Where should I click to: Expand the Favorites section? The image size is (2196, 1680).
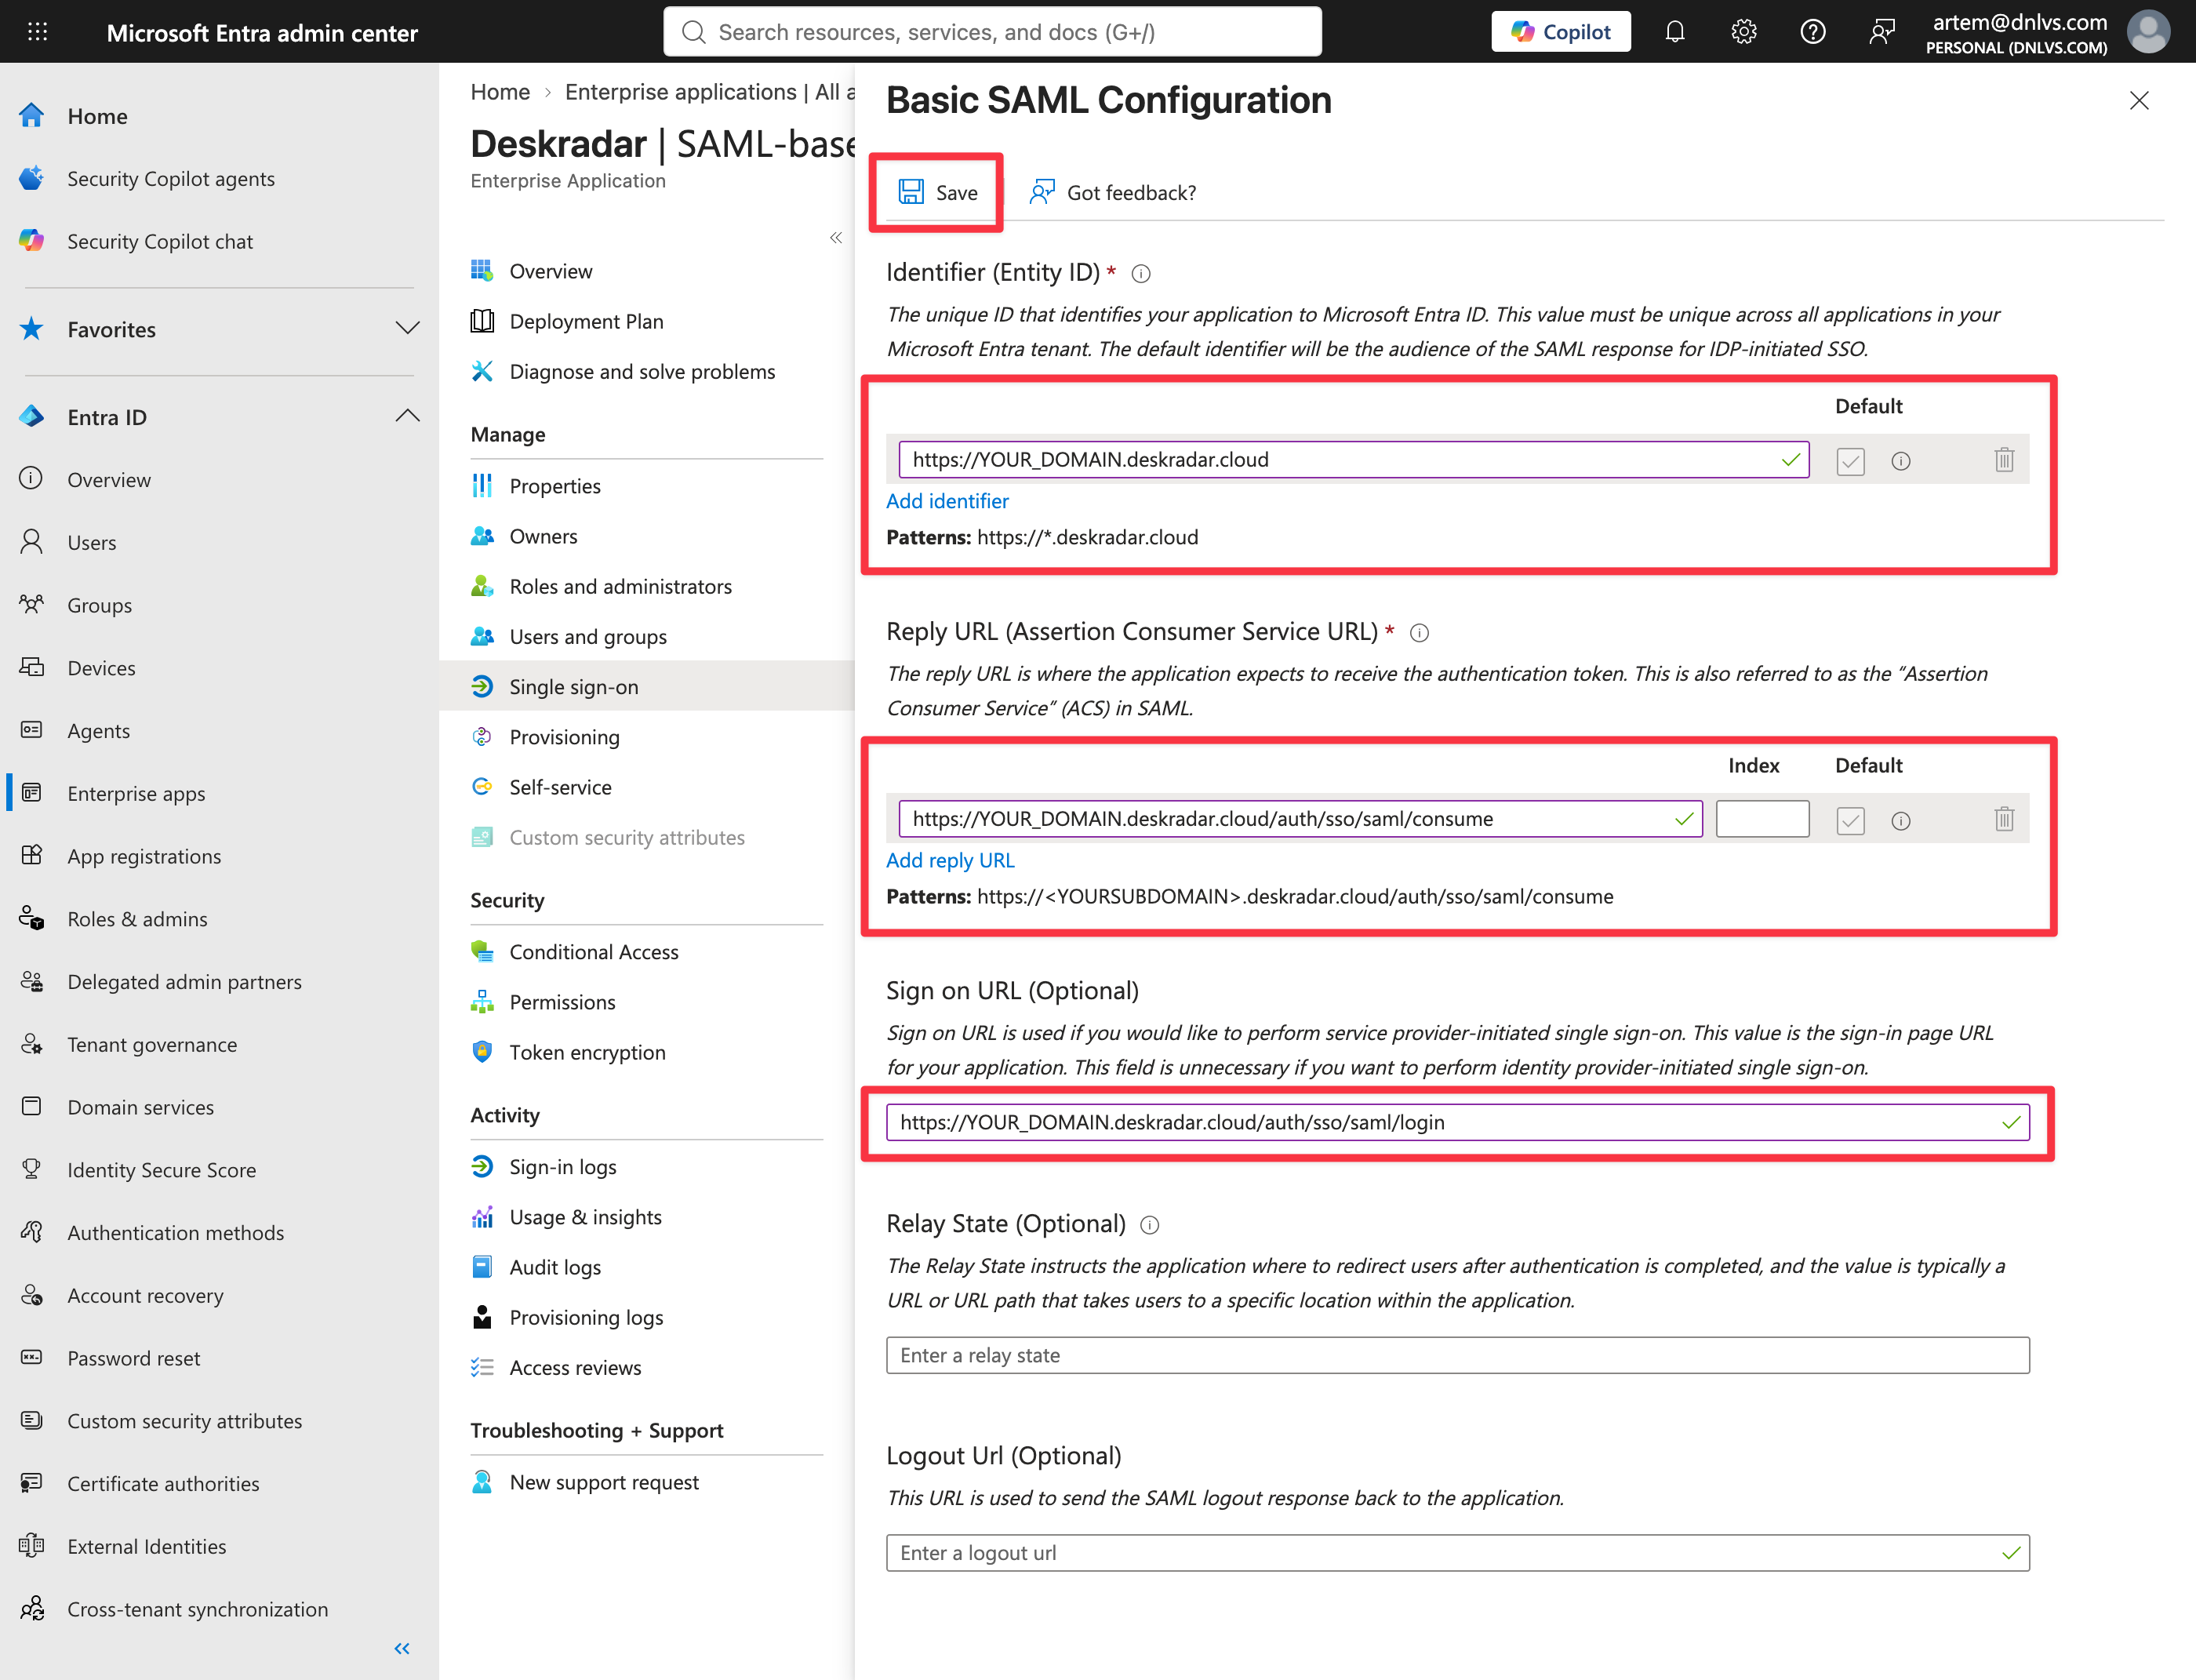407,329
